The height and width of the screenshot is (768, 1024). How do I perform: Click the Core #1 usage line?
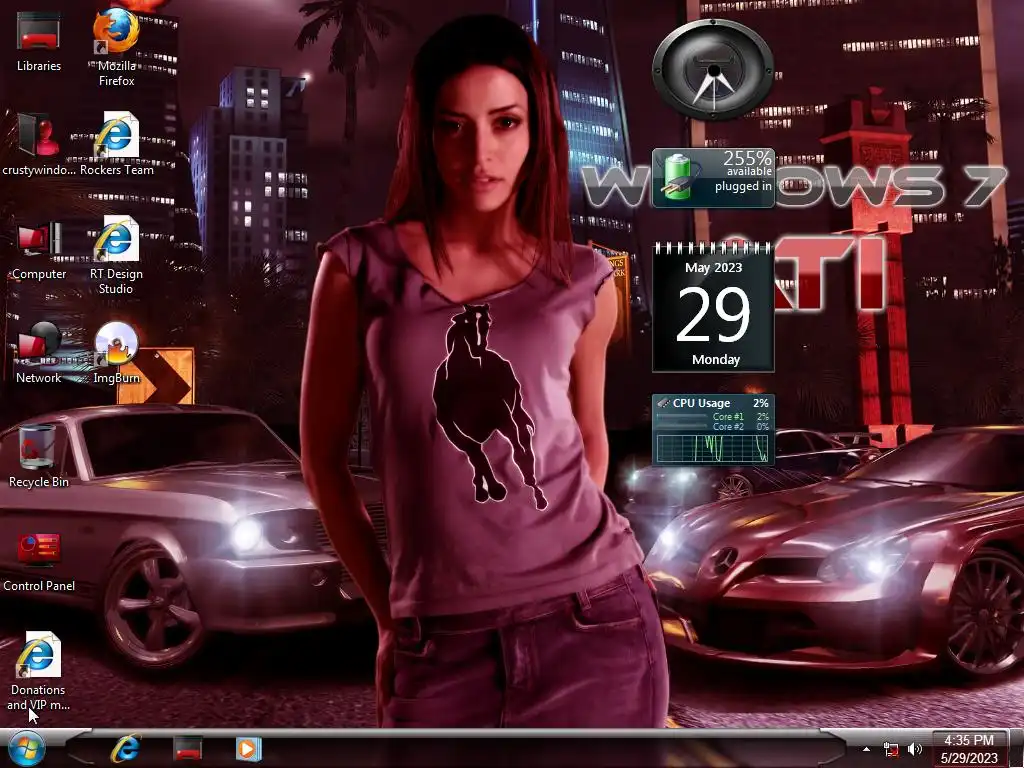[713, 417]
